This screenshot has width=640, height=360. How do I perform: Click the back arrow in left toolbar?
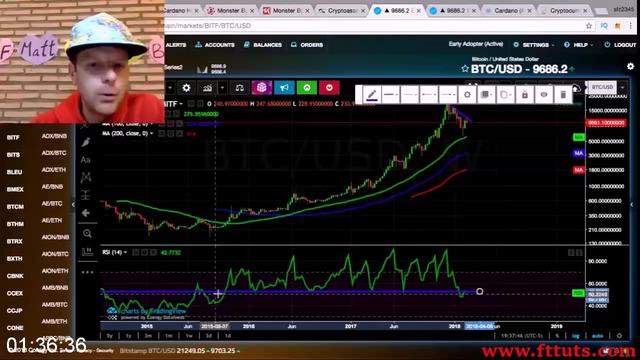click(86, 213)
